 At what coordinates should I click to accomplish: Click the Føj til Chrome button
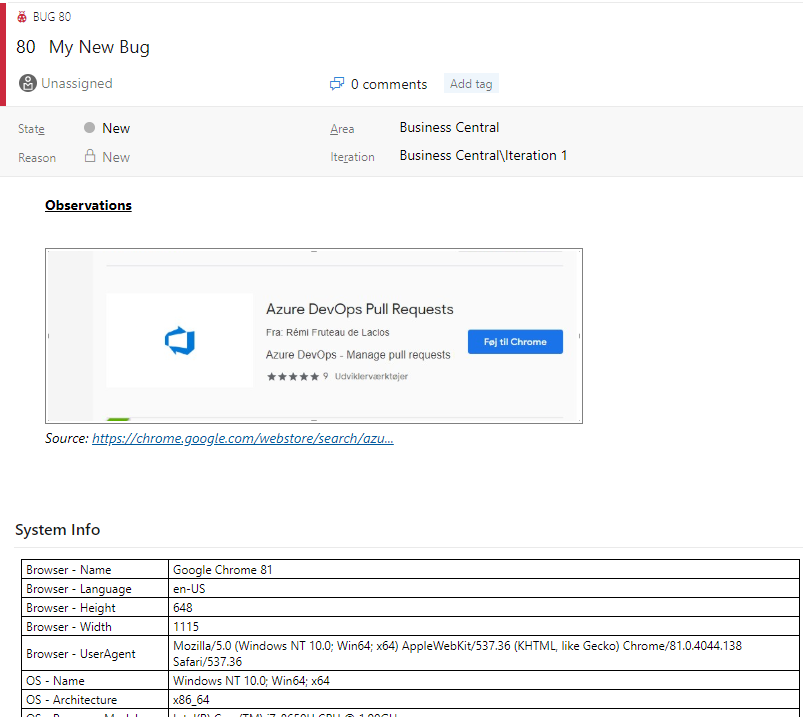coord(515,342)
